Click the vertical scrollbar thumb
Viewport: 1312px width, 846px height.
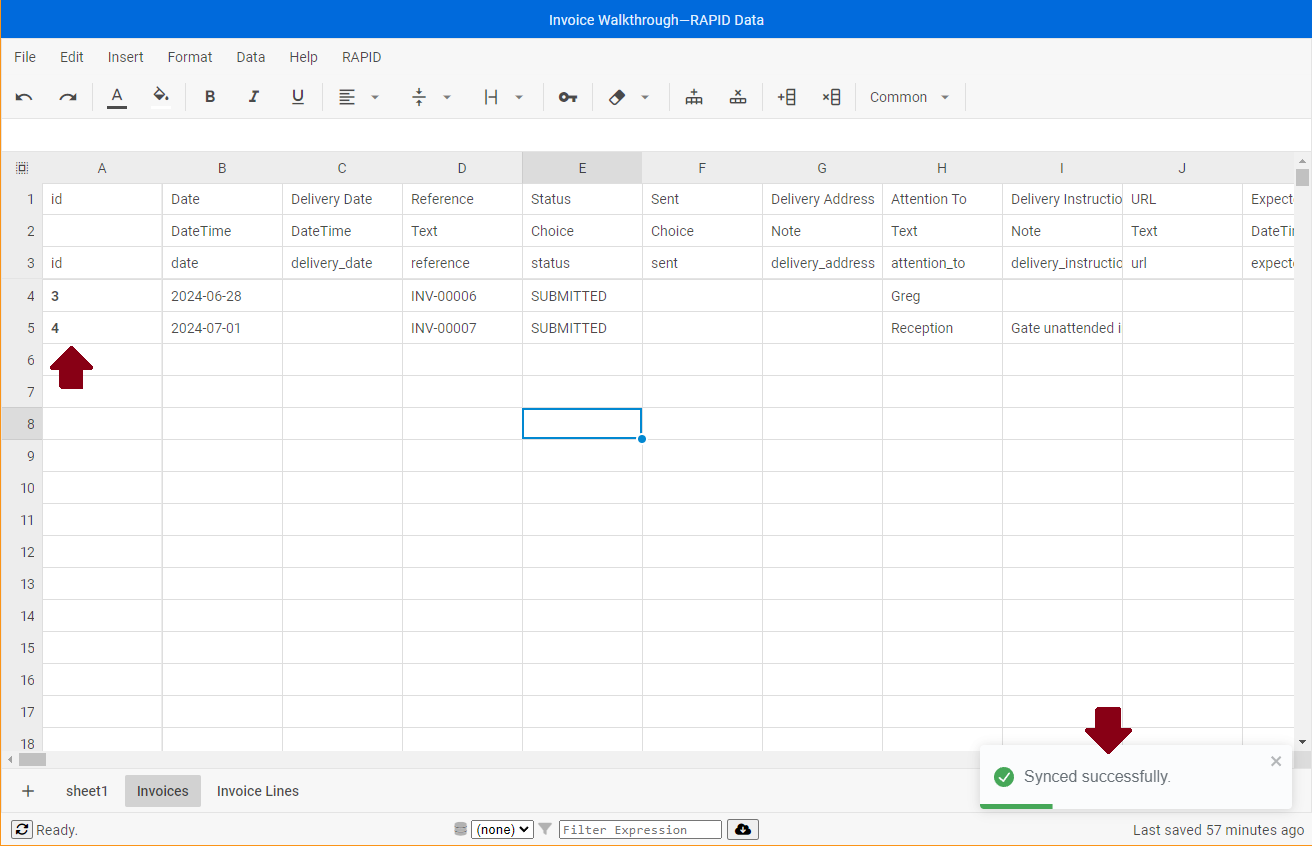[1302, 178]
